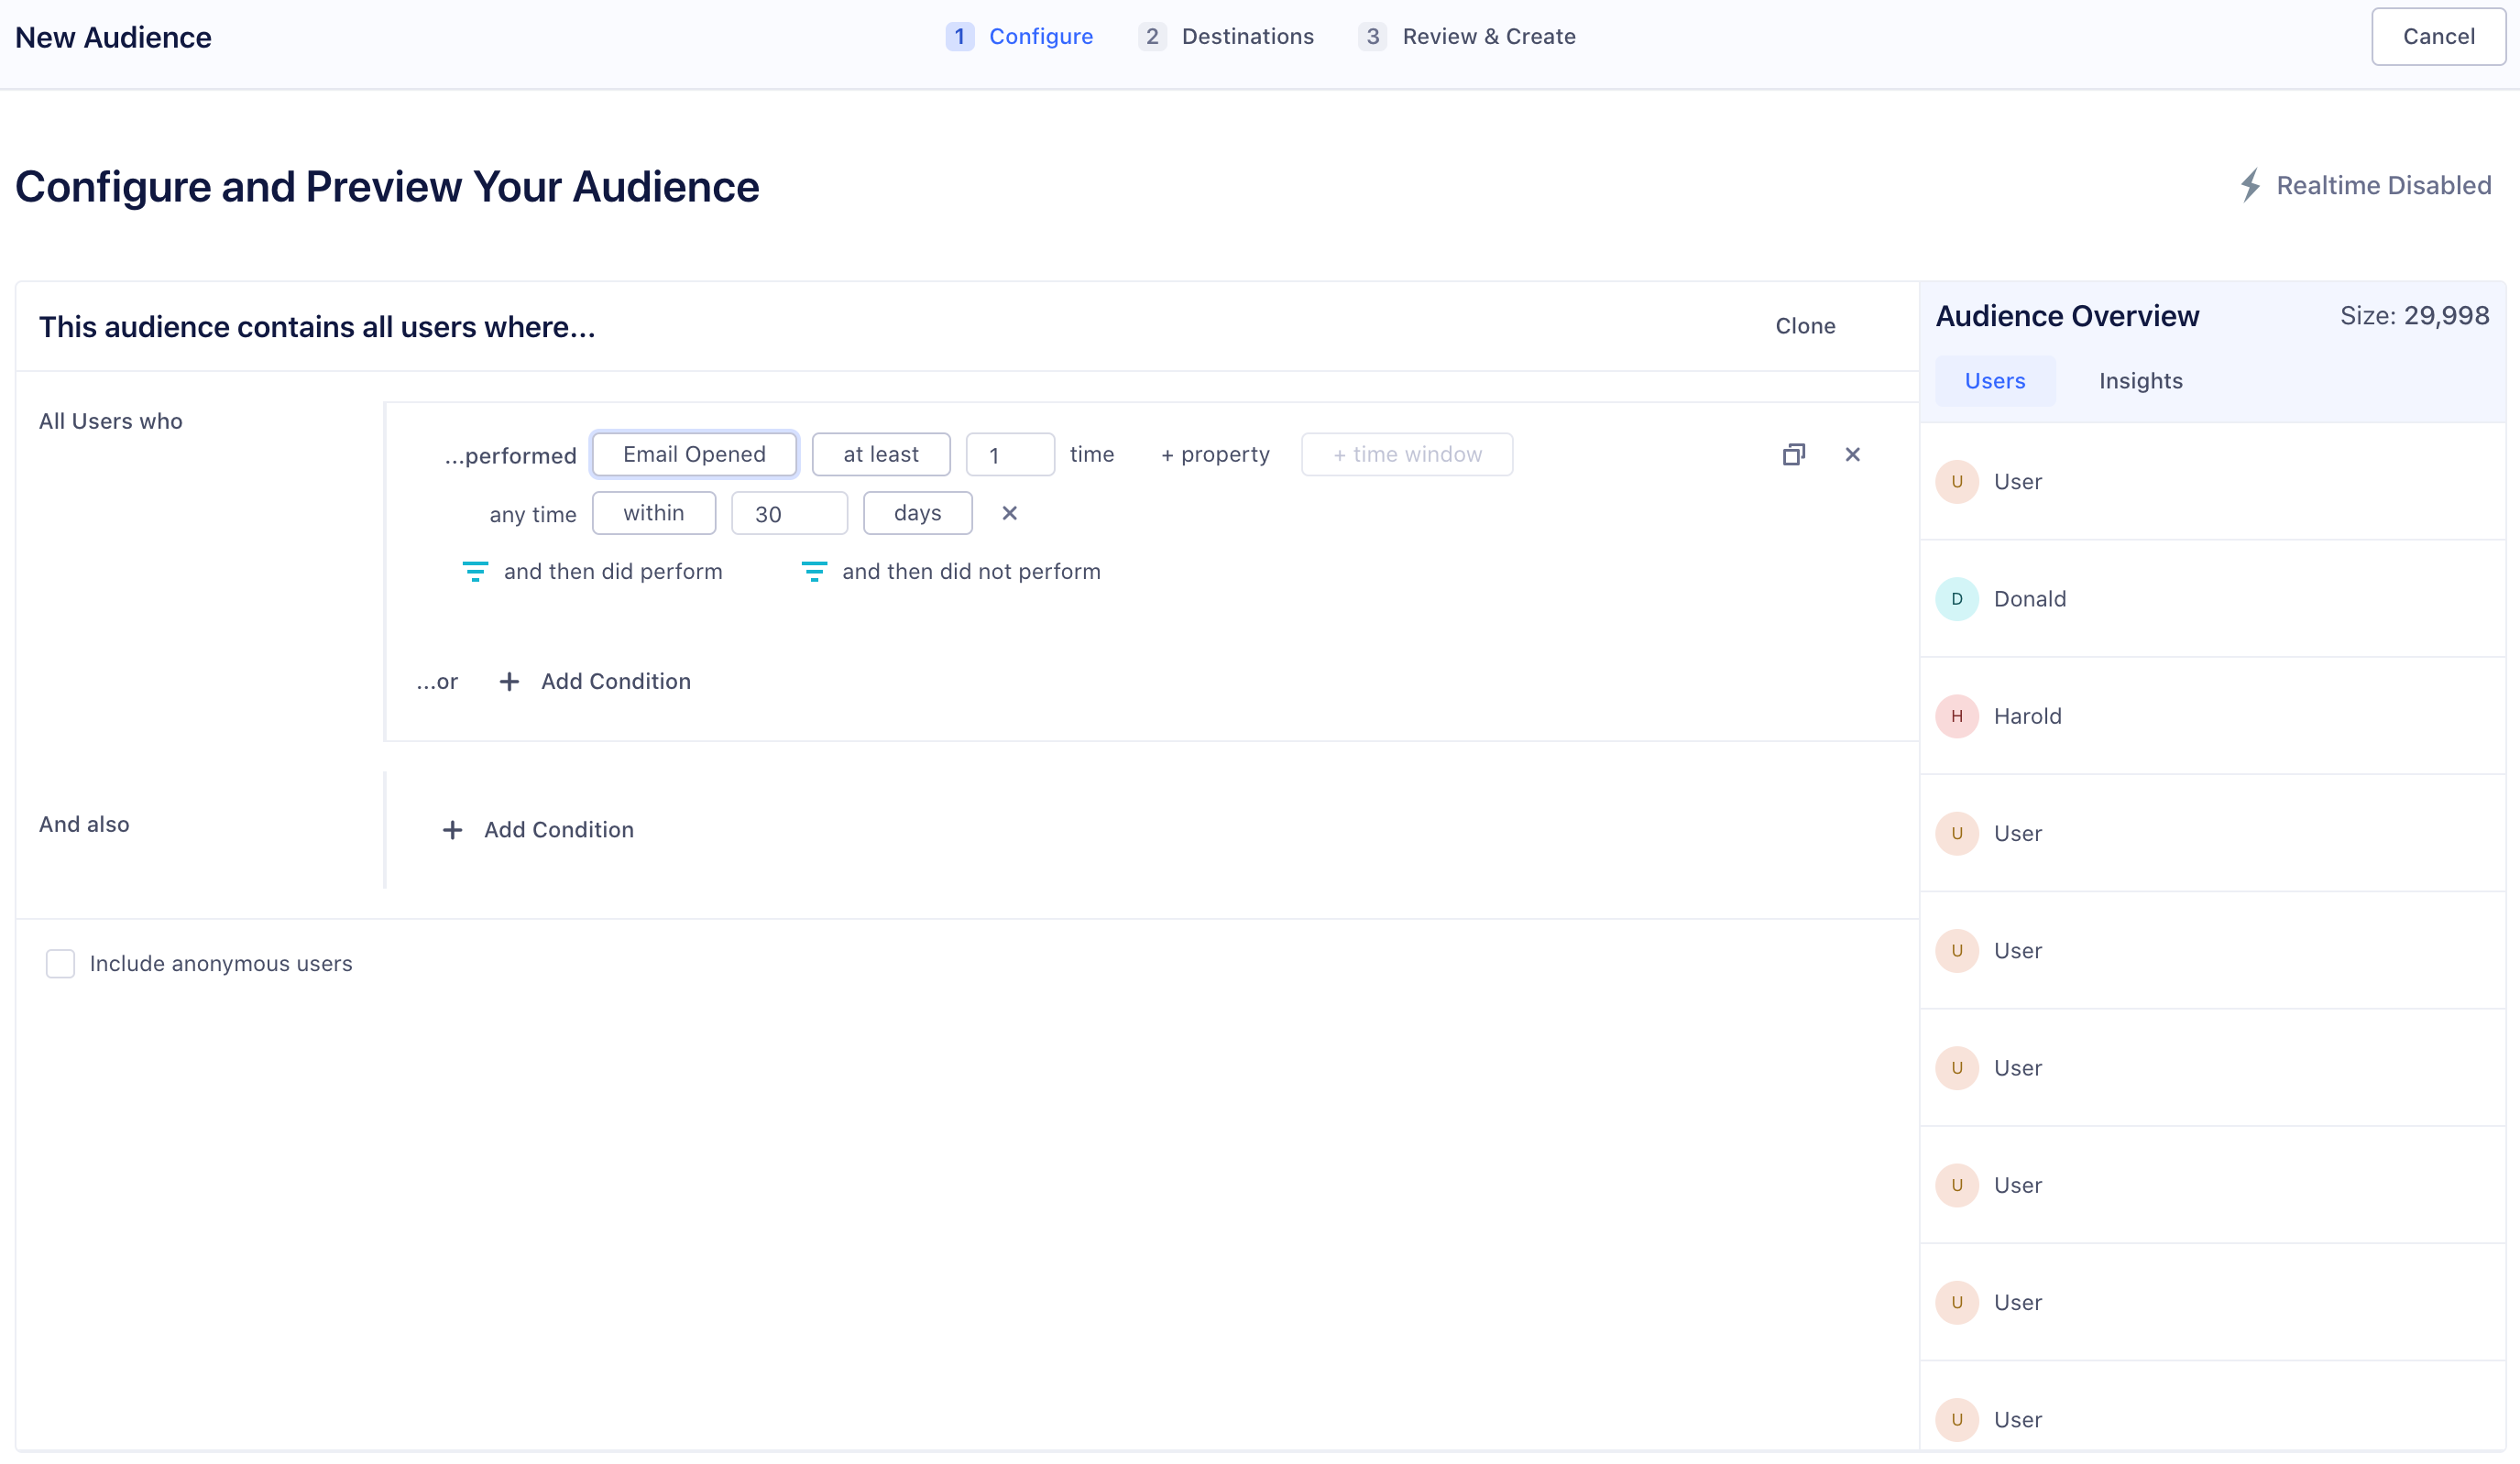Remove the Email Opened condition
The width and height of the screenshot is (2520, 1464).
[1853, 454]
